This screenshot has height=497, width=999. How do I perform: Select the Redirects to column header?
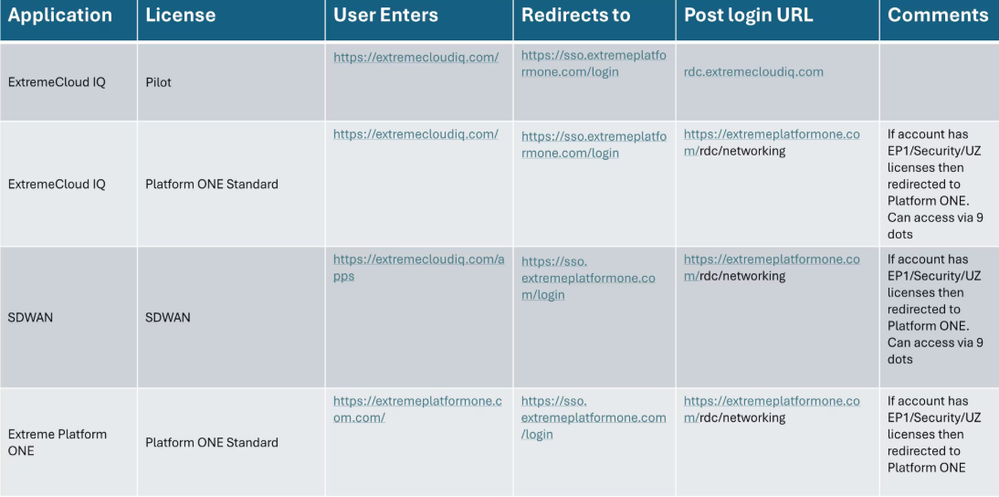point(576,16)
